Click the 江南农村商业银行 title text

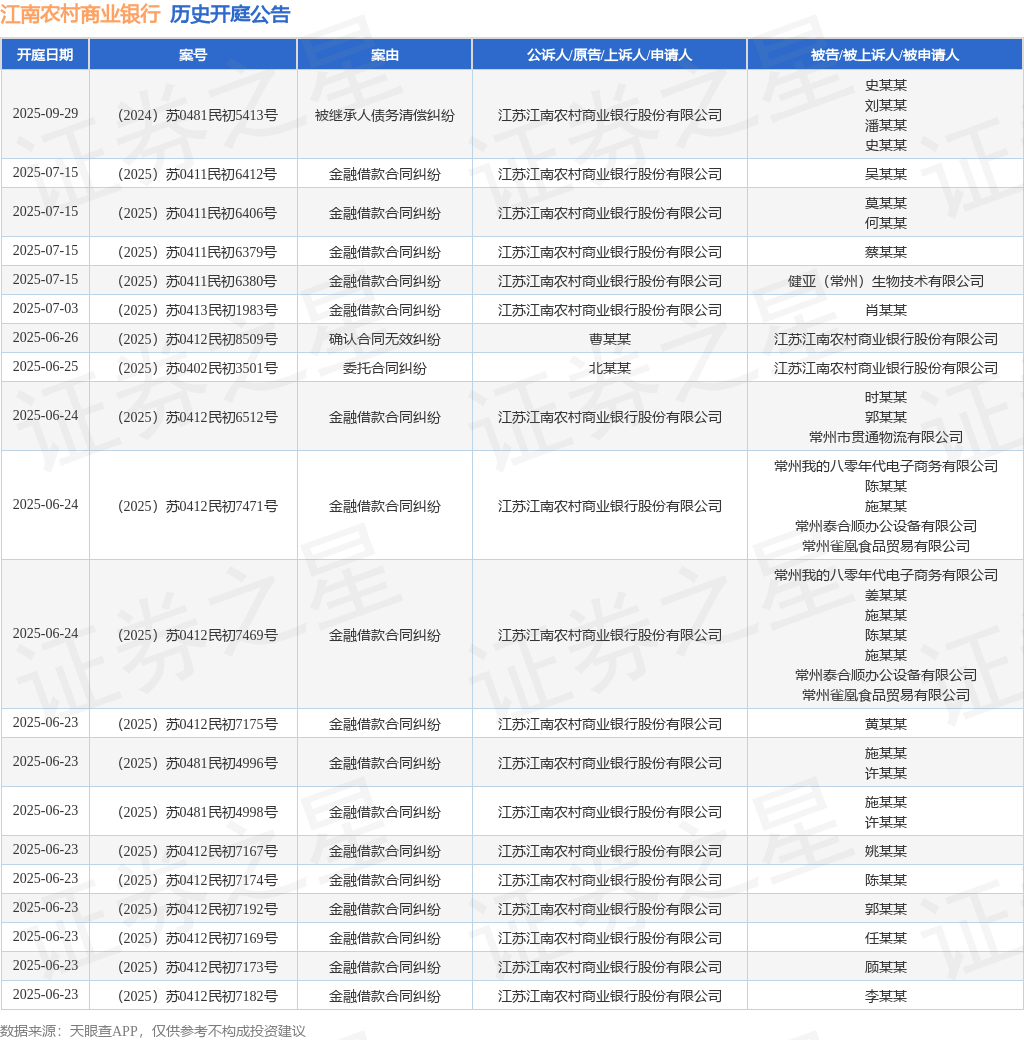80,14
